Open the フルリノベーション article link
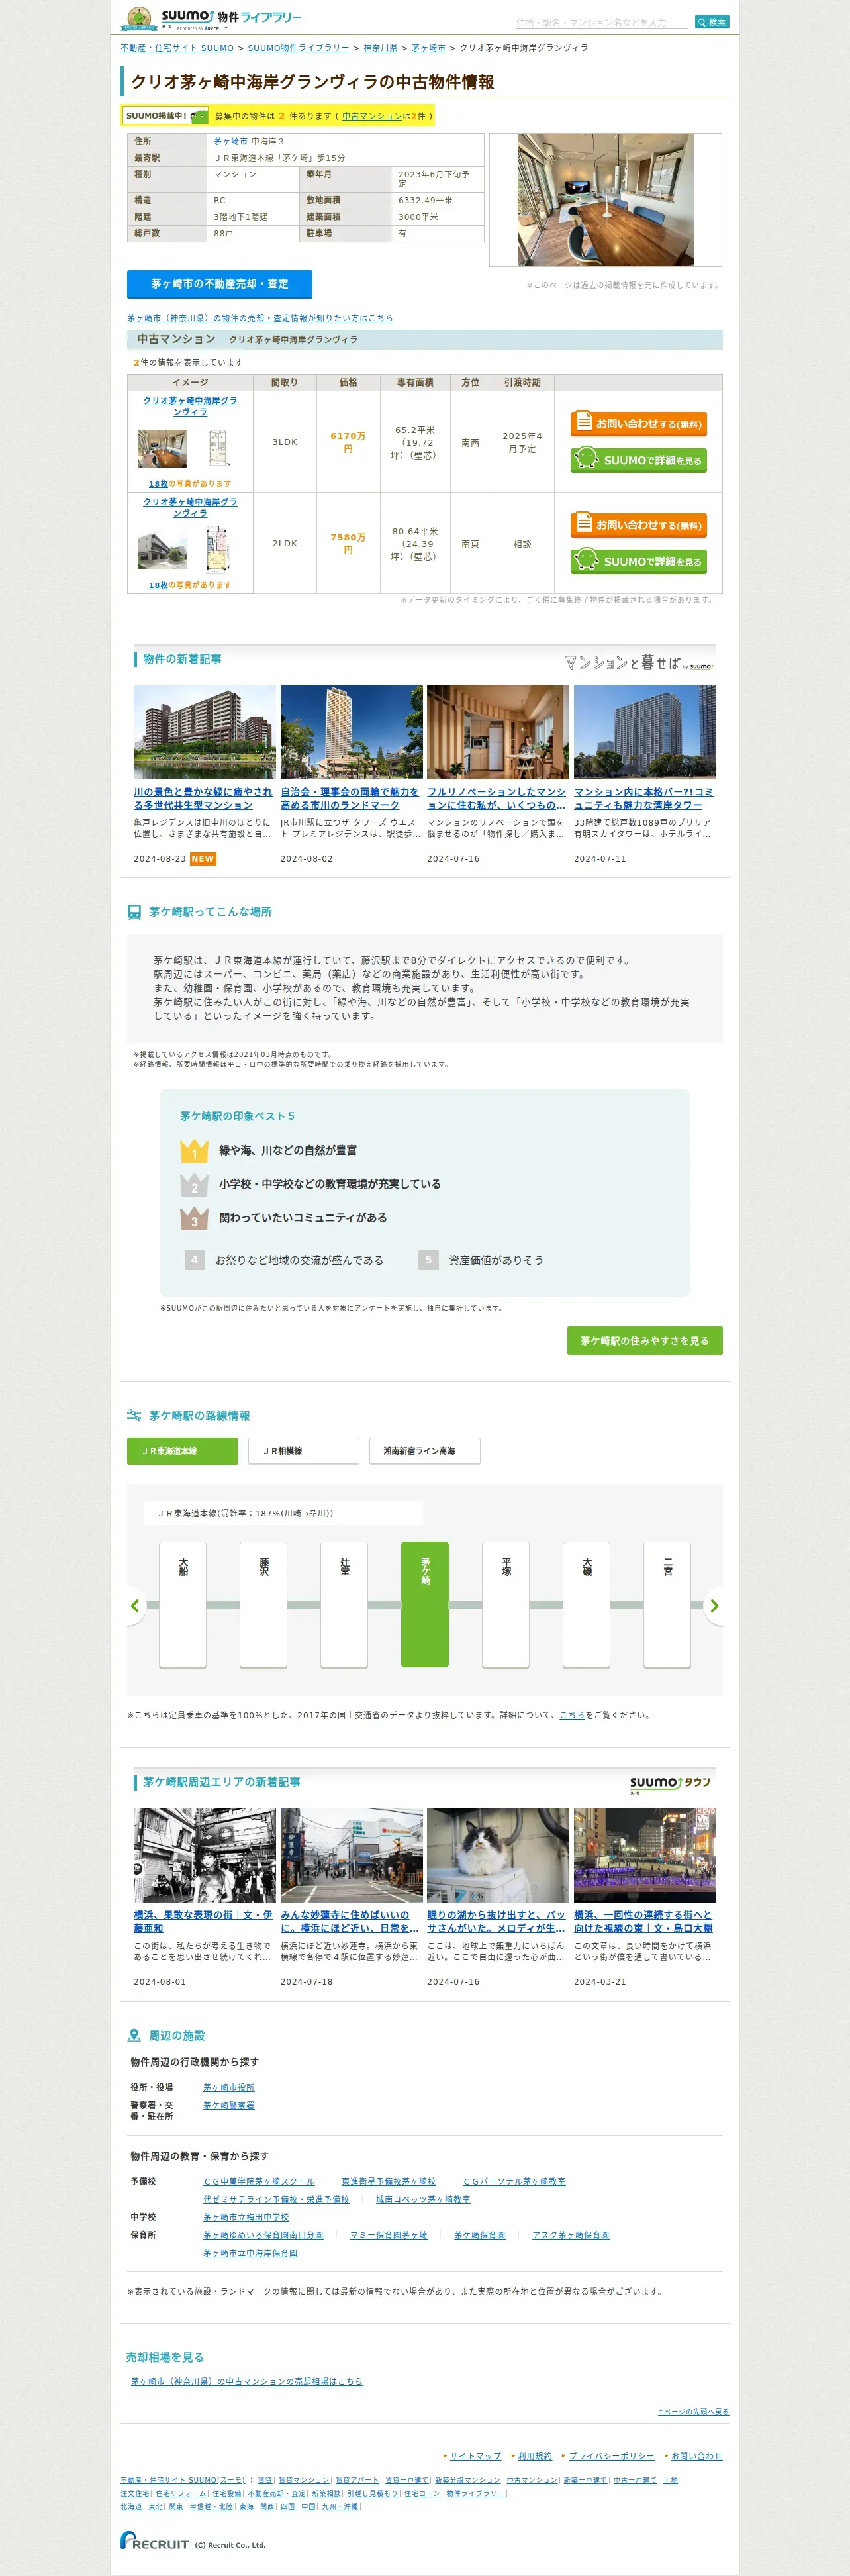Image resolution: width=850 pixels, height=2576 pixels. pyautogui.click(x=497, y=798)
